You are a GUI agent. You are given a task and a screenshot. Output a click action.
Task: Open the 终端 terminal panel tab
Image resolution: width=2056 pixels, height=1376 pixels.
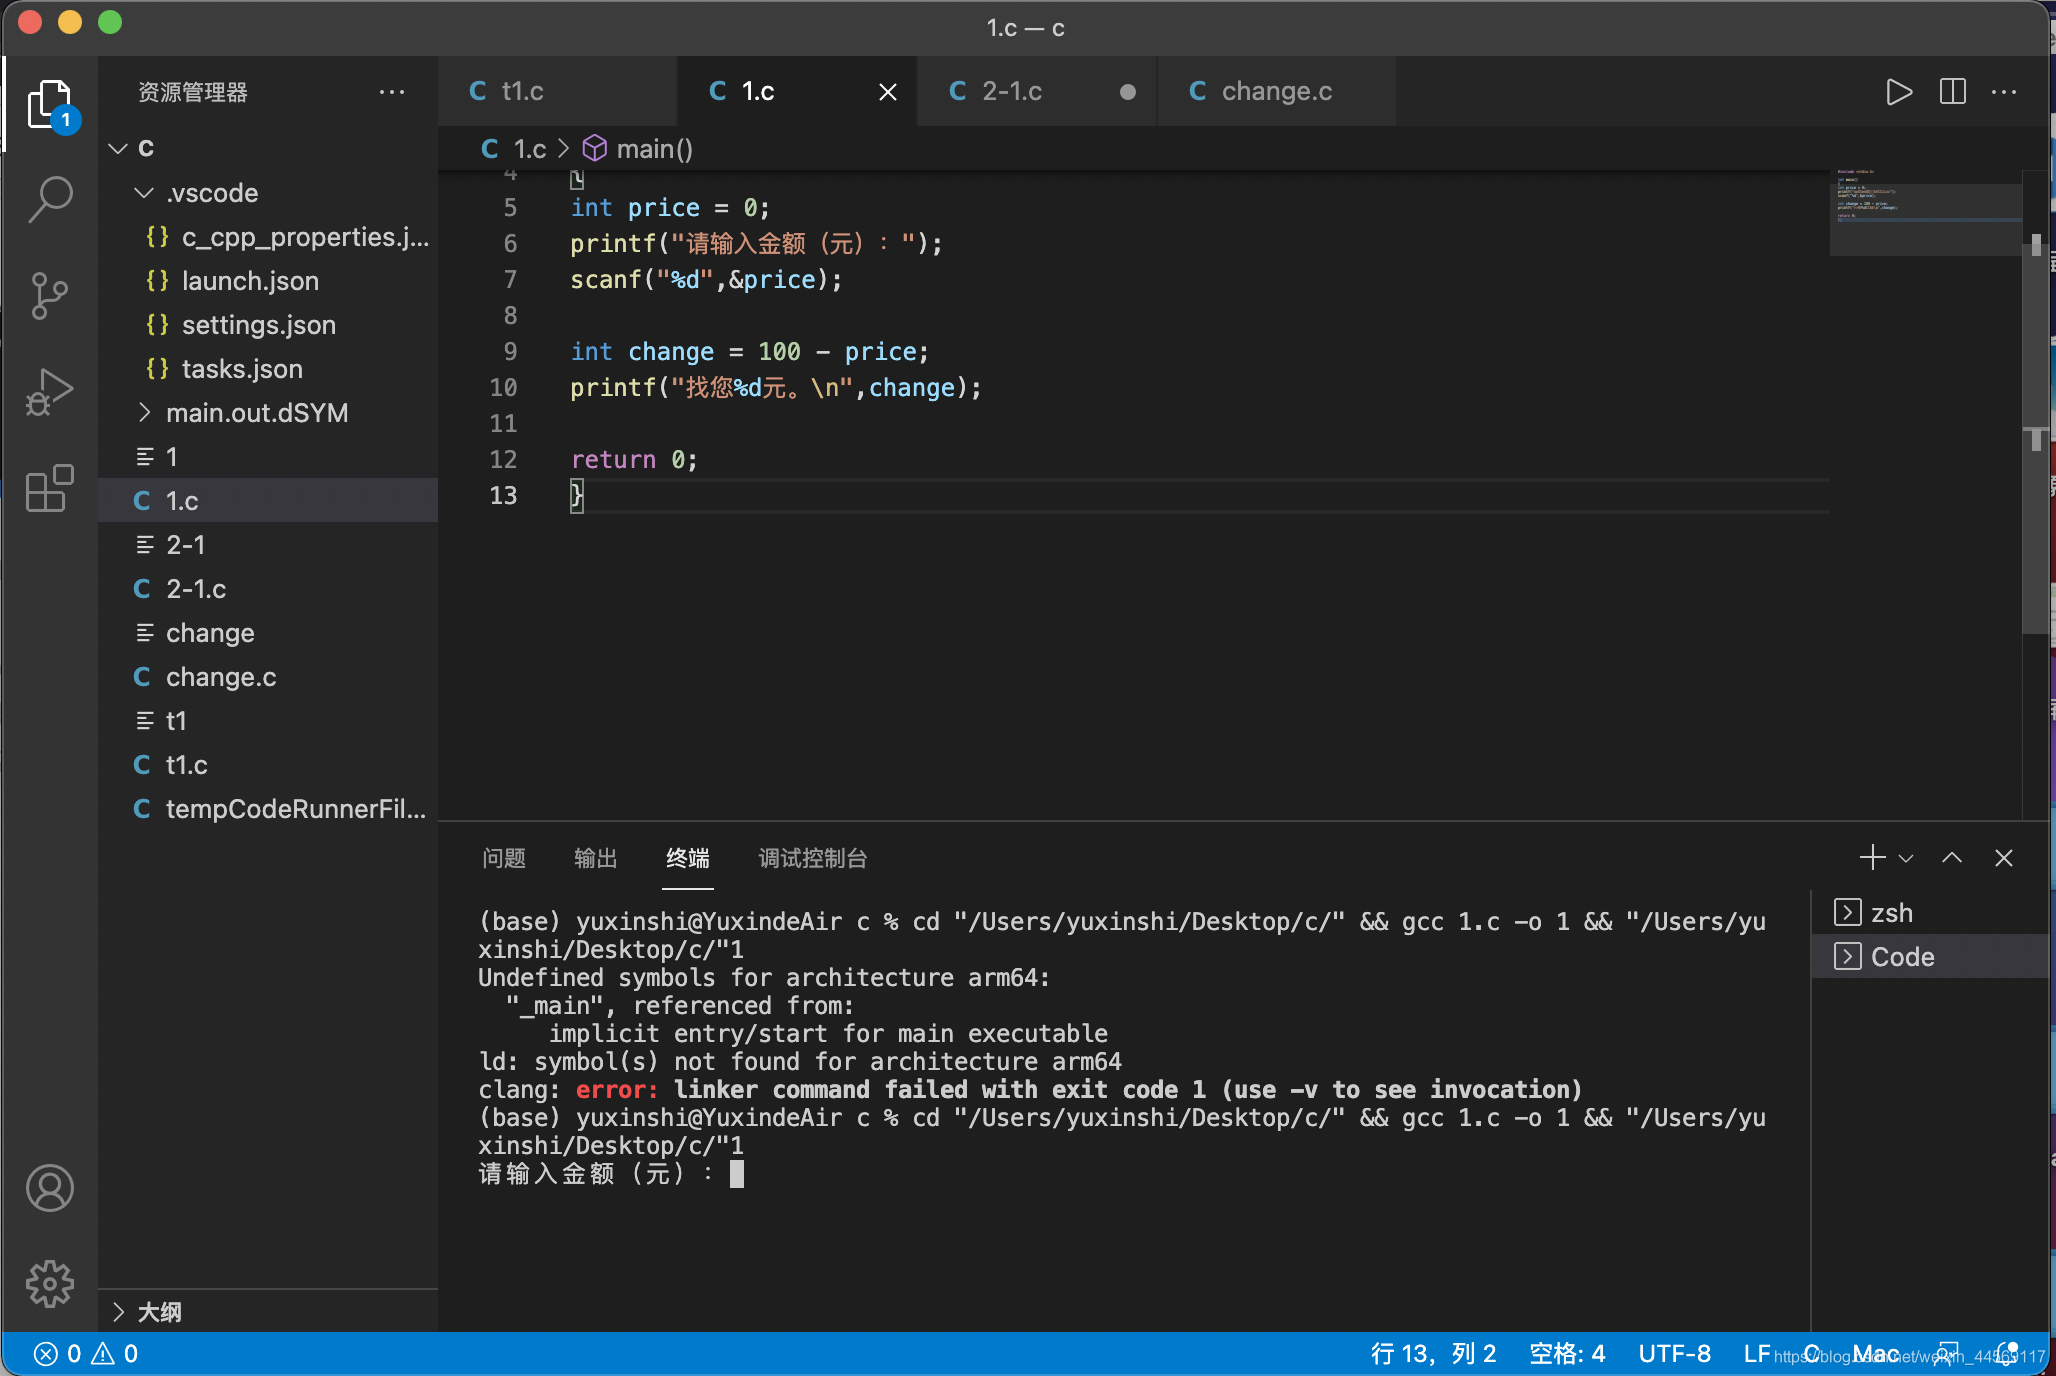688,858
